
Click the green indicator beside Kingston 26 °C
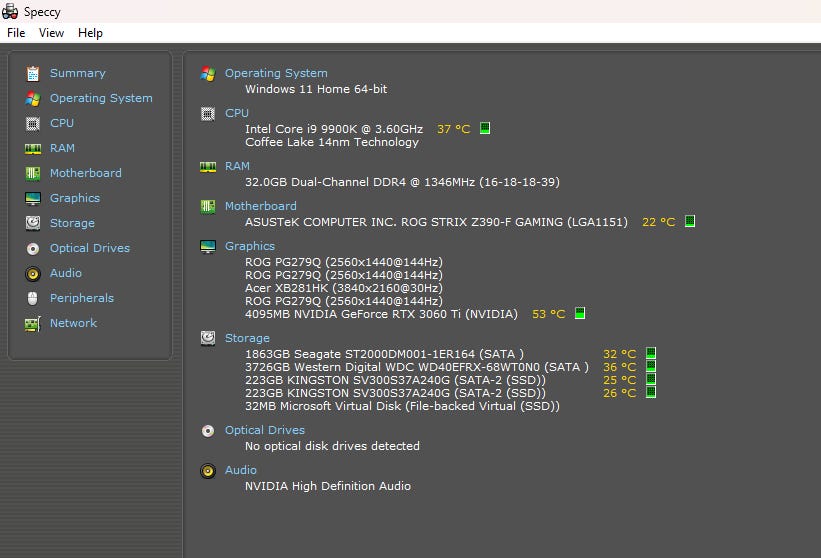pos(651,392)
